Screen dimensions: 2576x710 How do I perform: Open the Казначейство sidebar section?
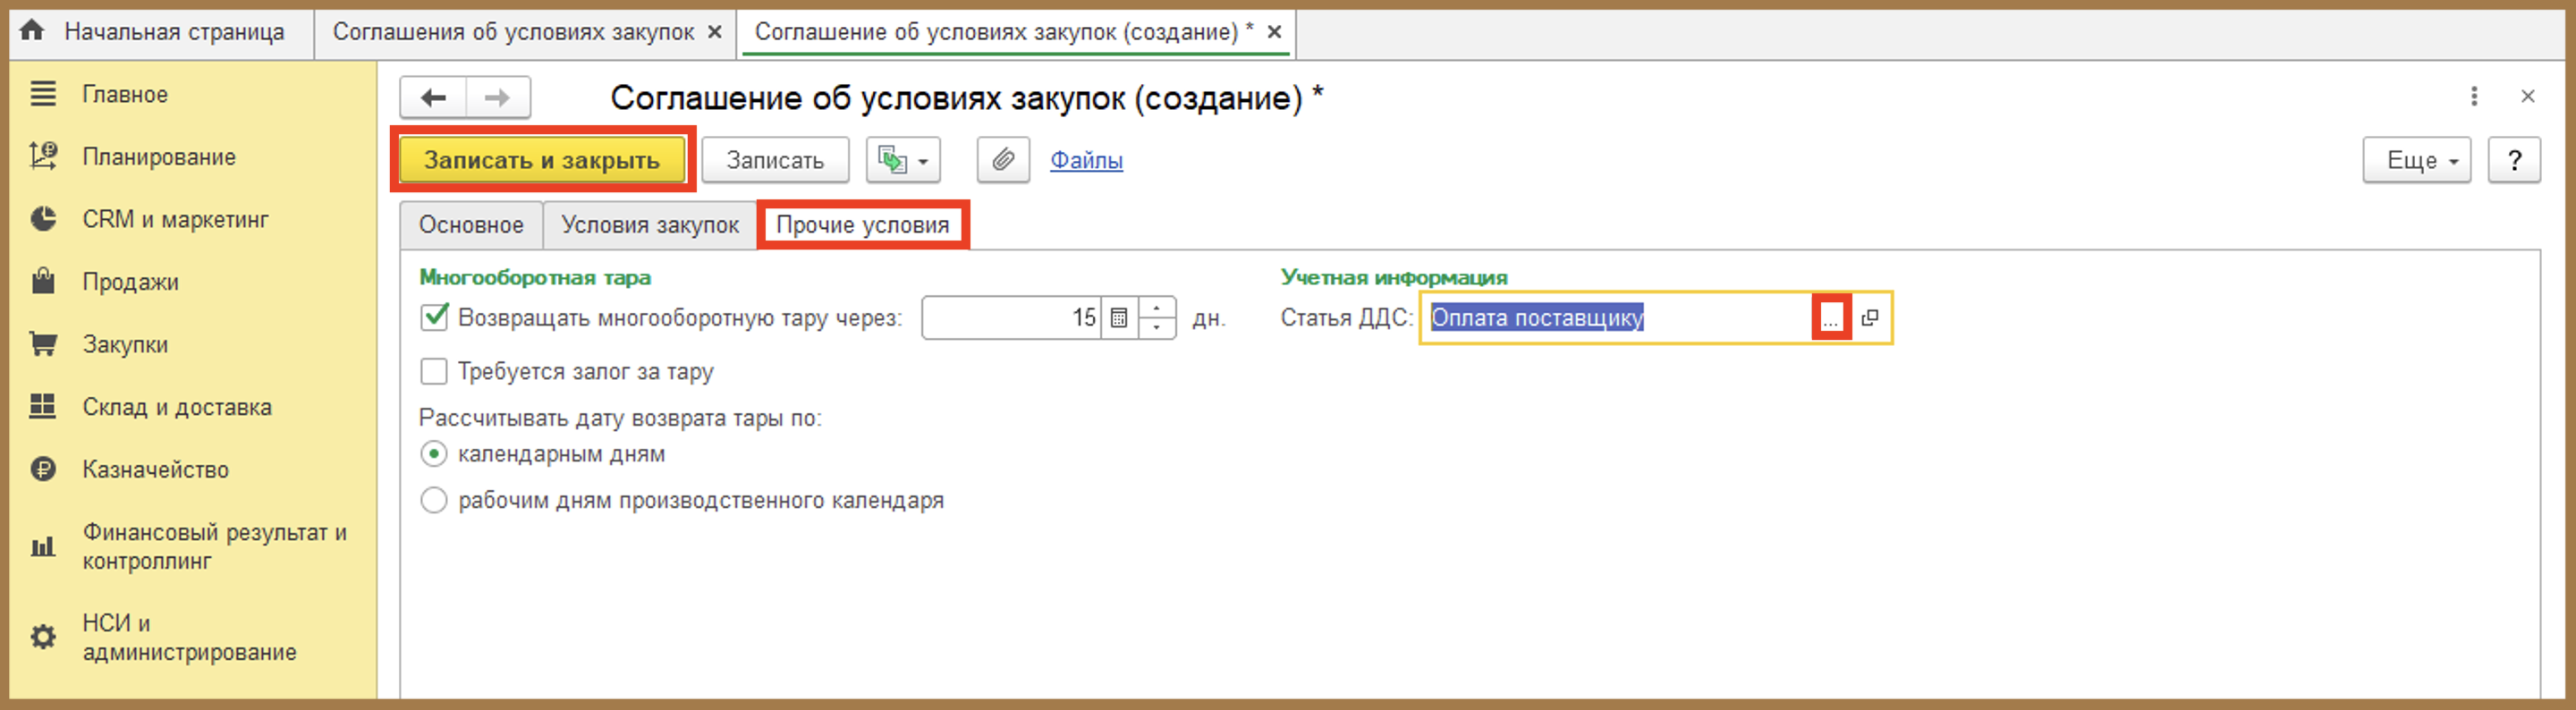tap(156, 469)
